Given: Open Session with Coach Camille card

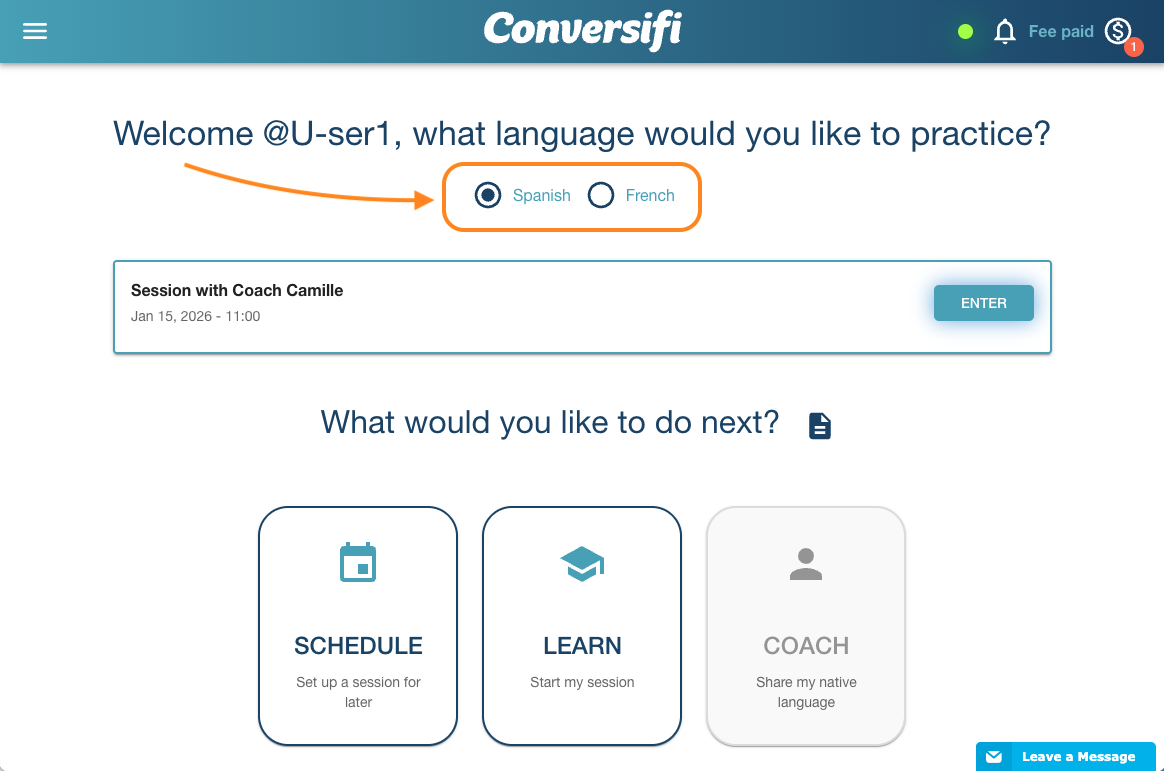Looking at the screenshot, I should (582, 306).
